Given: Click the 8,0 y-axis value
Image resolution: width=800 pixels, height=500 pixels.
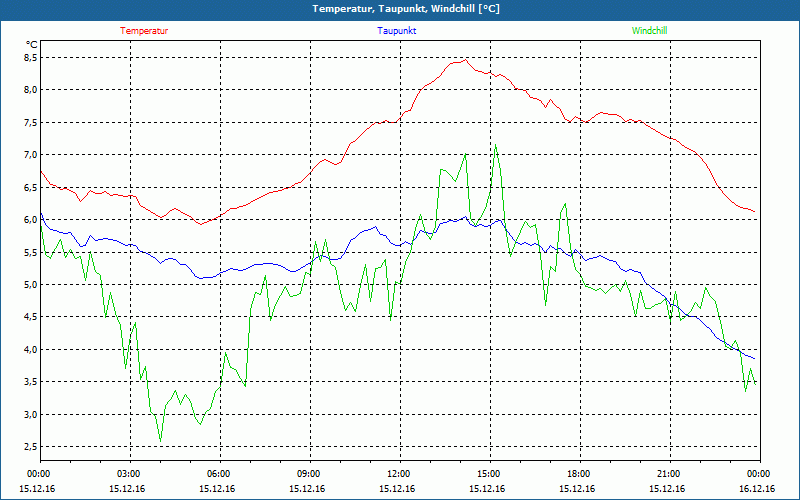Looking at the screenshot, I should [x=31, y=90].
